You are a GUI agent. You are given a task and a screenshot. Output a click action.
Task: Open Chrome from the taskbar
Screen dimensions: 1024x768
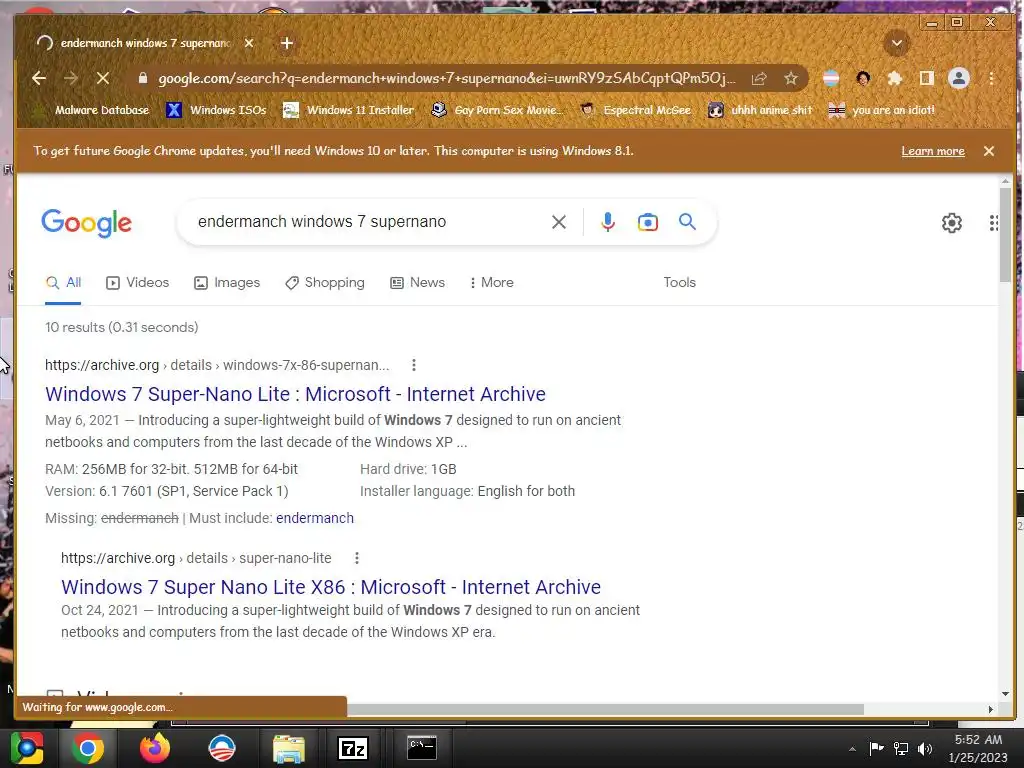pos(88,748)
